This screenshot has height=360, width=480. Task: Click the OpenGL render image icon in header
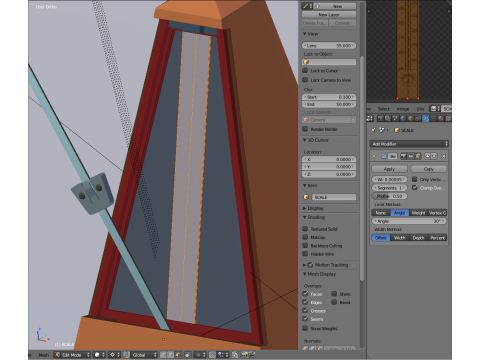pos(245,355)
